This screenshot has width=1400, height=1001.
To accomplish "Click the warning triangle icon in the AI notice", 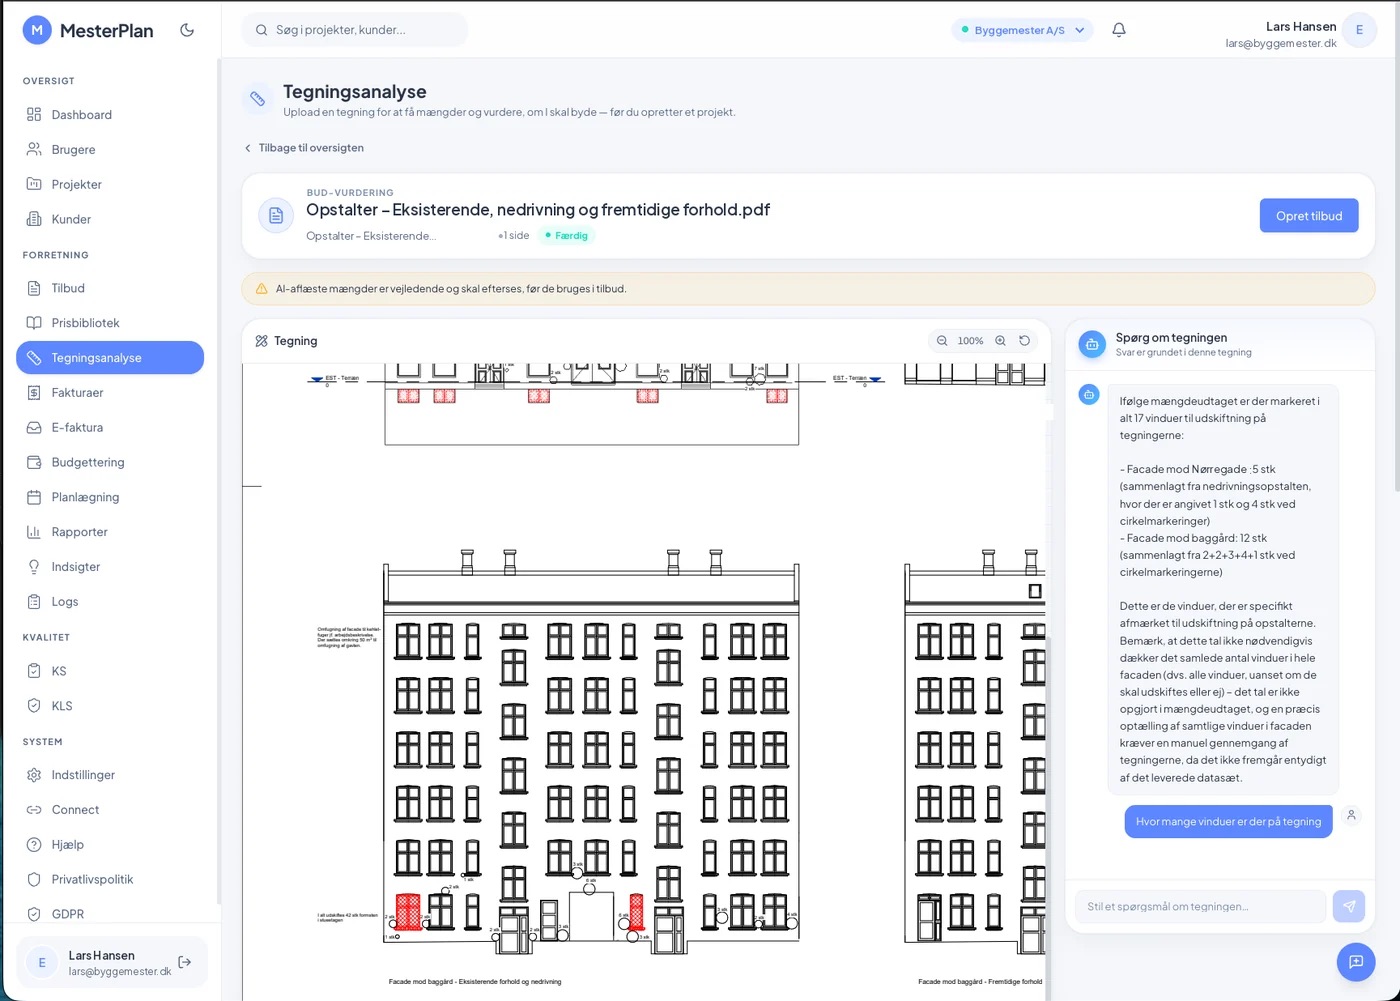I will click(262, 289).
